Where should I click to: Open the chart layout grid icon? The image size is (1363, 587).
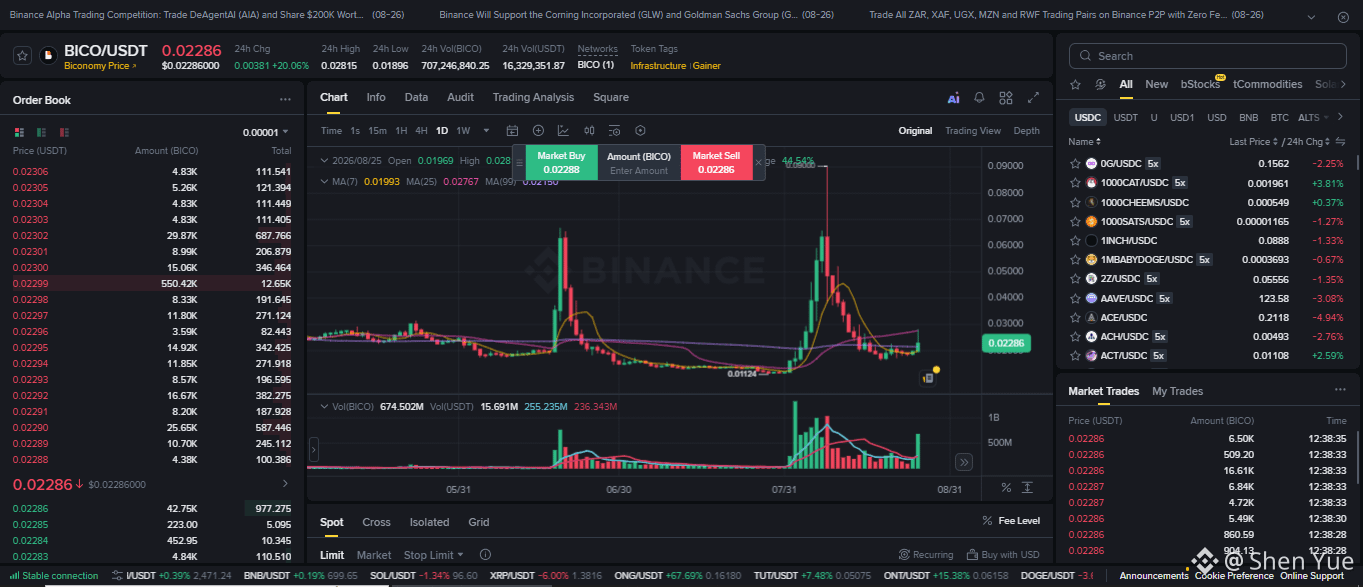(1006, 98)
